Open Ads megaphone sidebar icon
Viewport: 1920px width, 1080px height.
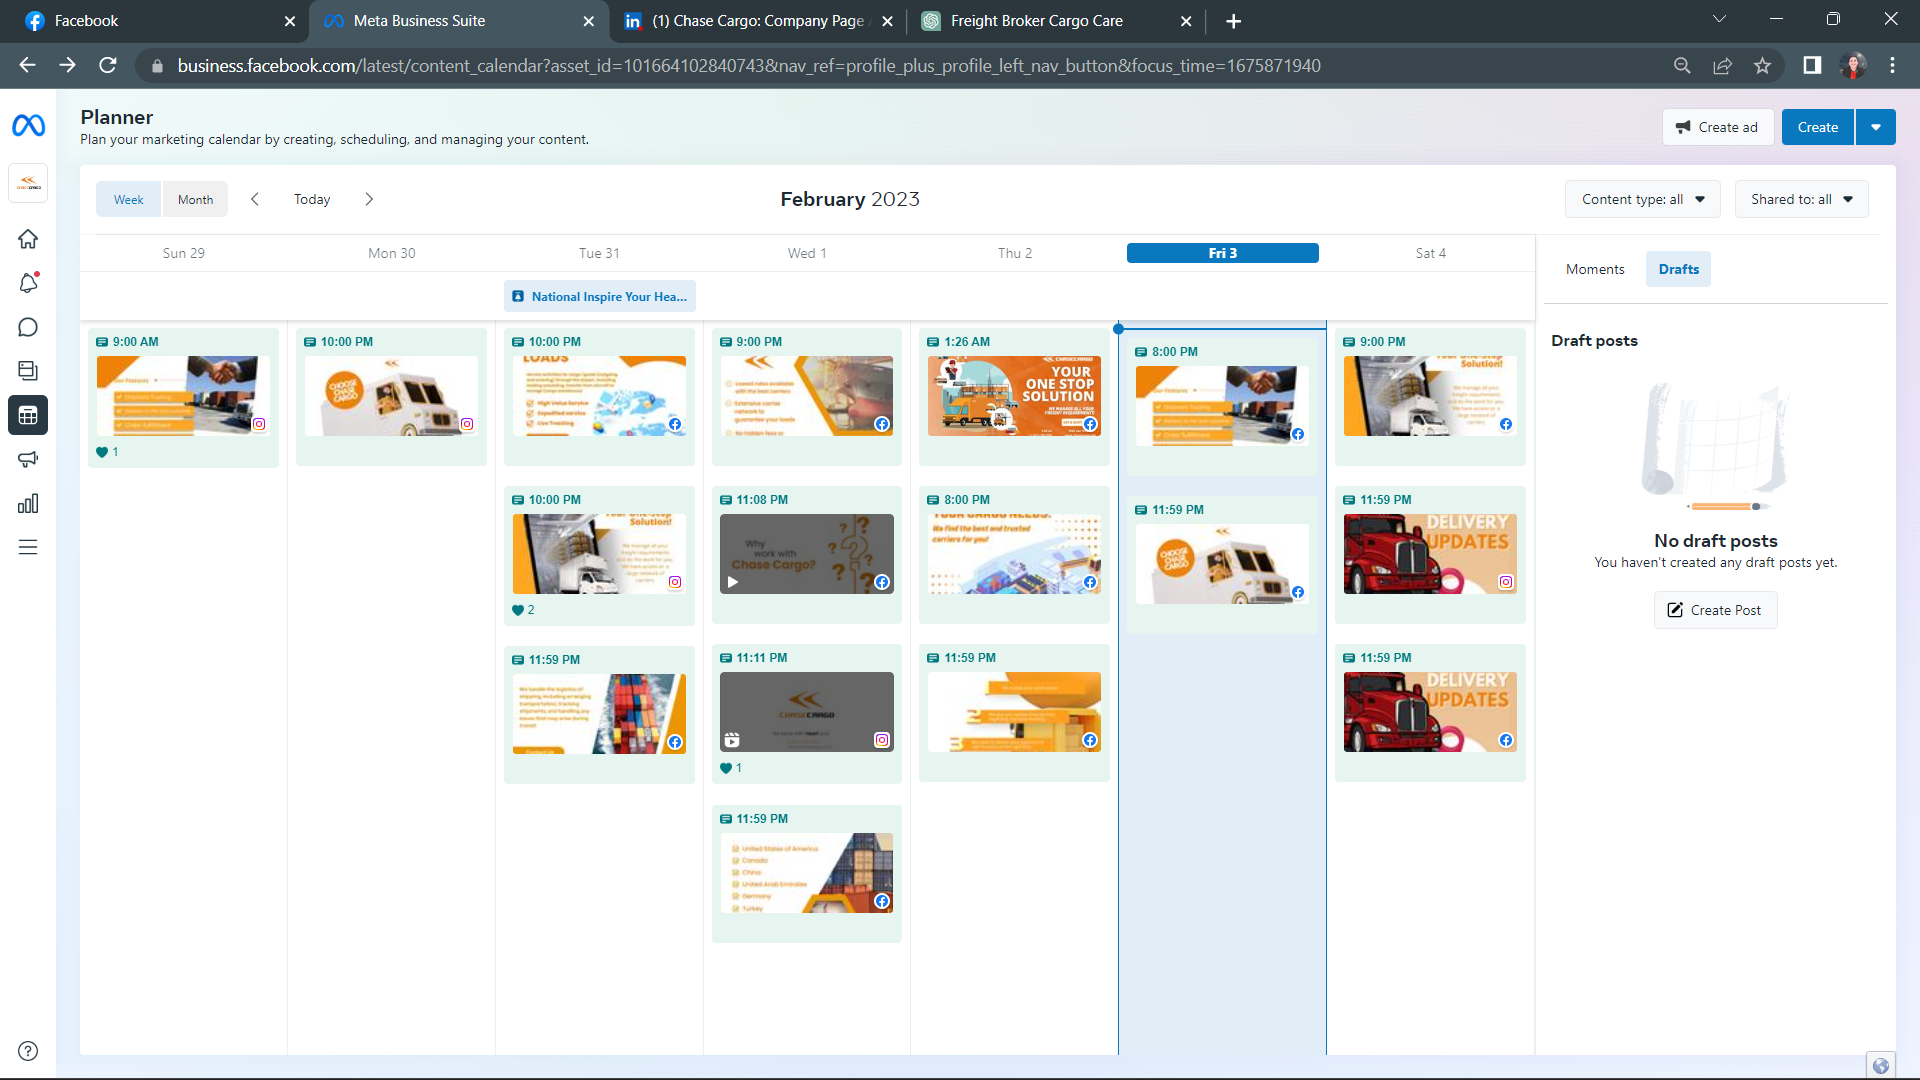(28, 459)
